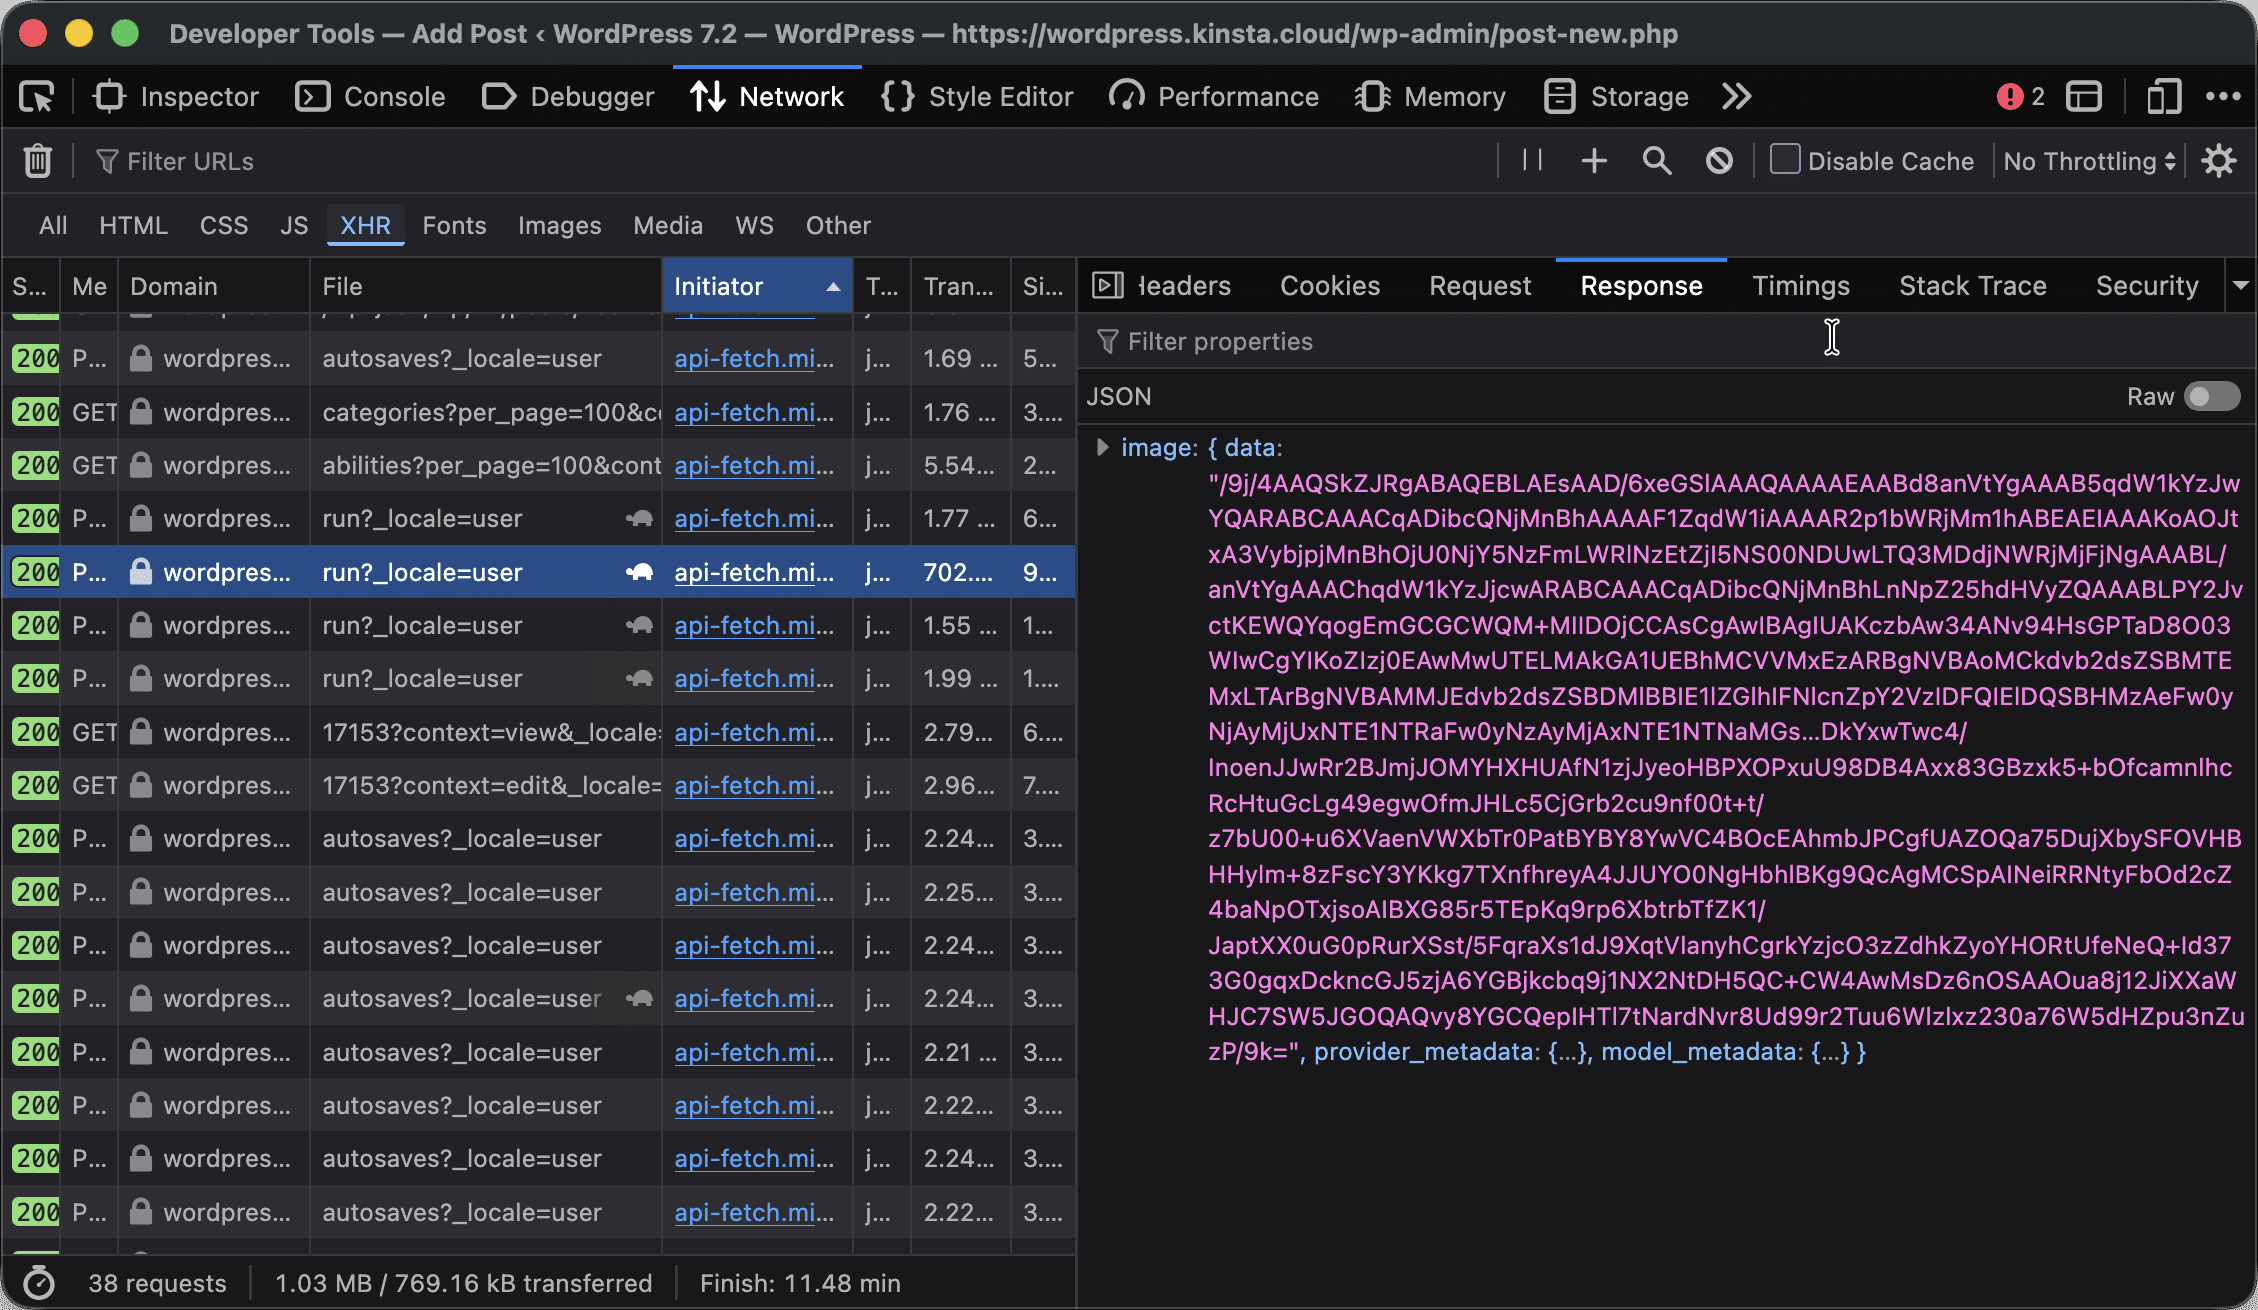Open the details tabs overflow dropdown

click(x=2240, y=286)
